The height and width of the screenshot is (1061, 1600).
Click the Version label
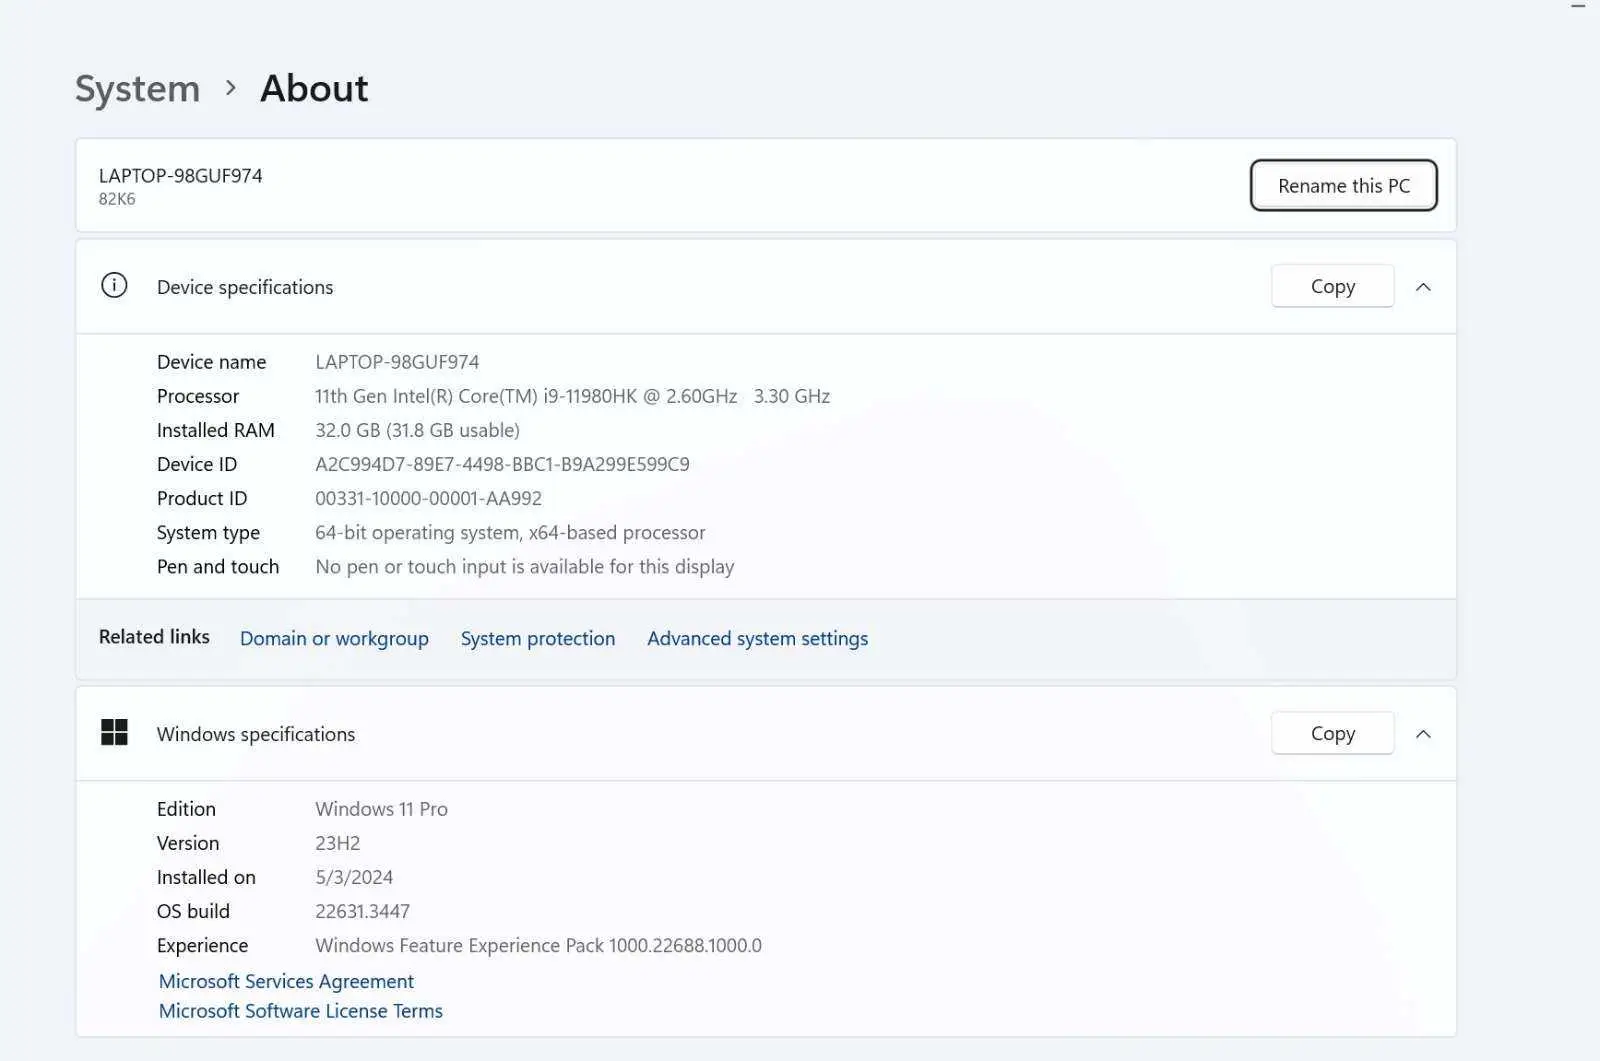pyautogui.click(x=188, y=843)
